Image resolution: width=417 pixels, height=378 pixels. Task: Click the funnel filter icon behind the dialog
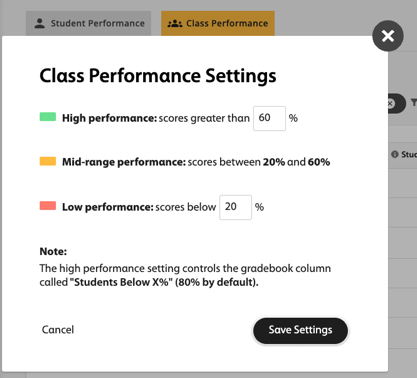pyautogui.click(x=414, y=103)
